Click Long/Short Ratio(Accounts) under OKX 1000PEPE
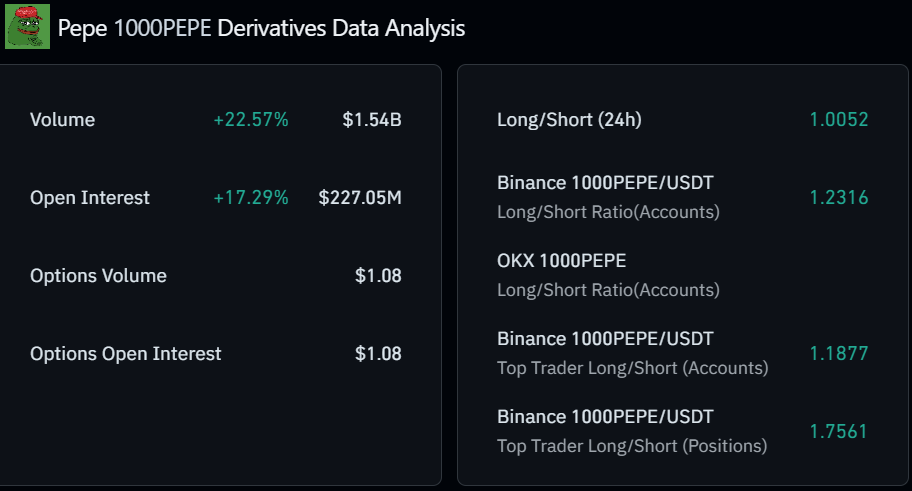The image size is (912, 491). [608, 290]
